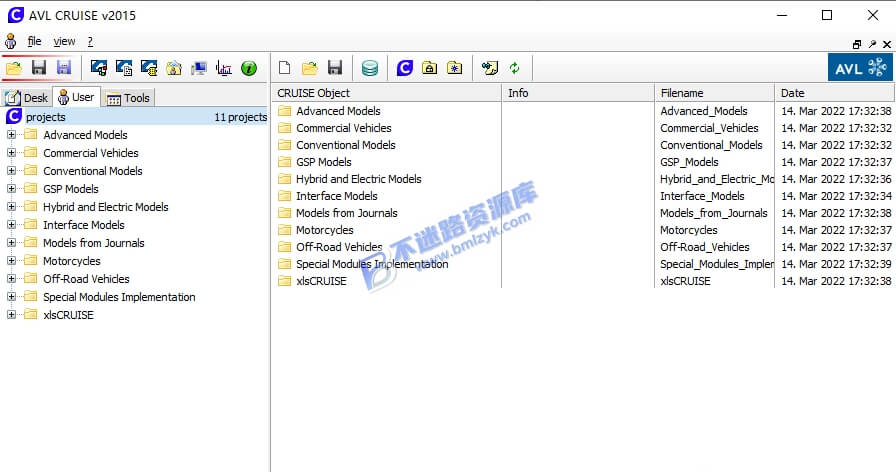Open the file menu
The height and width of the screenshot is (472, 896).
click(x=34, y=41)
